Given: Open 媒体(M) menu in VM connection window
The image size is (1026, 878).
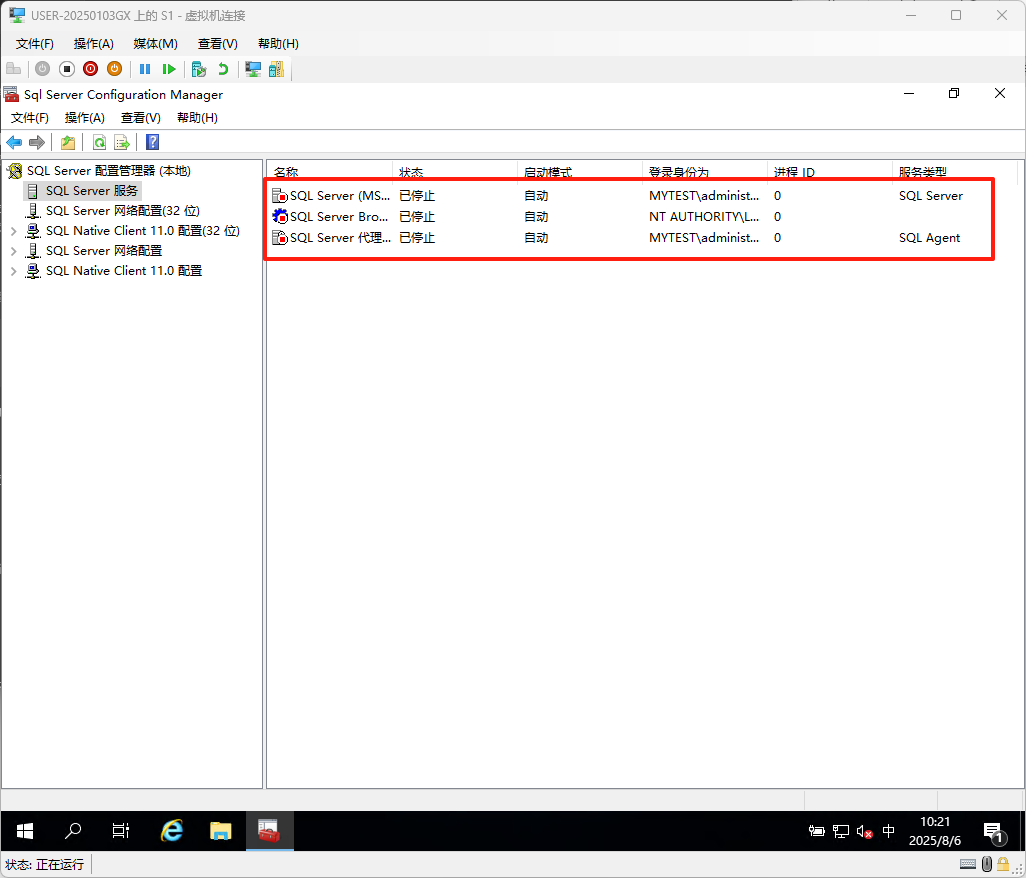Looking at the screenshot, I should pos(156,44).
